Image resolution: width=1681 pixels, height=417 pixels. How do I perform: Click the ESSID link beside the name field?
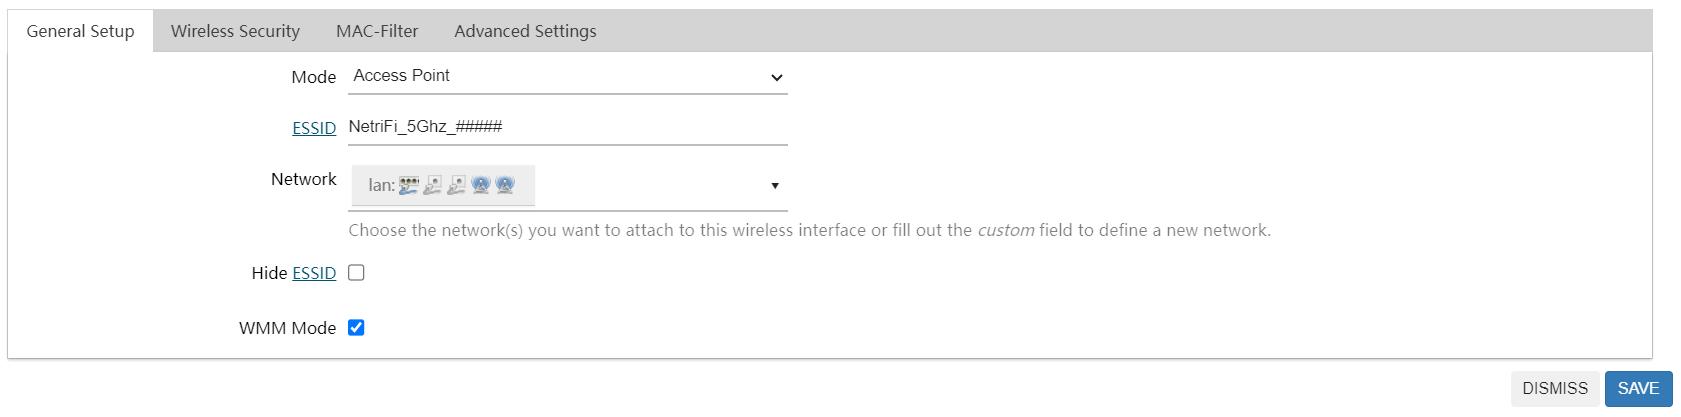[314, 128]
